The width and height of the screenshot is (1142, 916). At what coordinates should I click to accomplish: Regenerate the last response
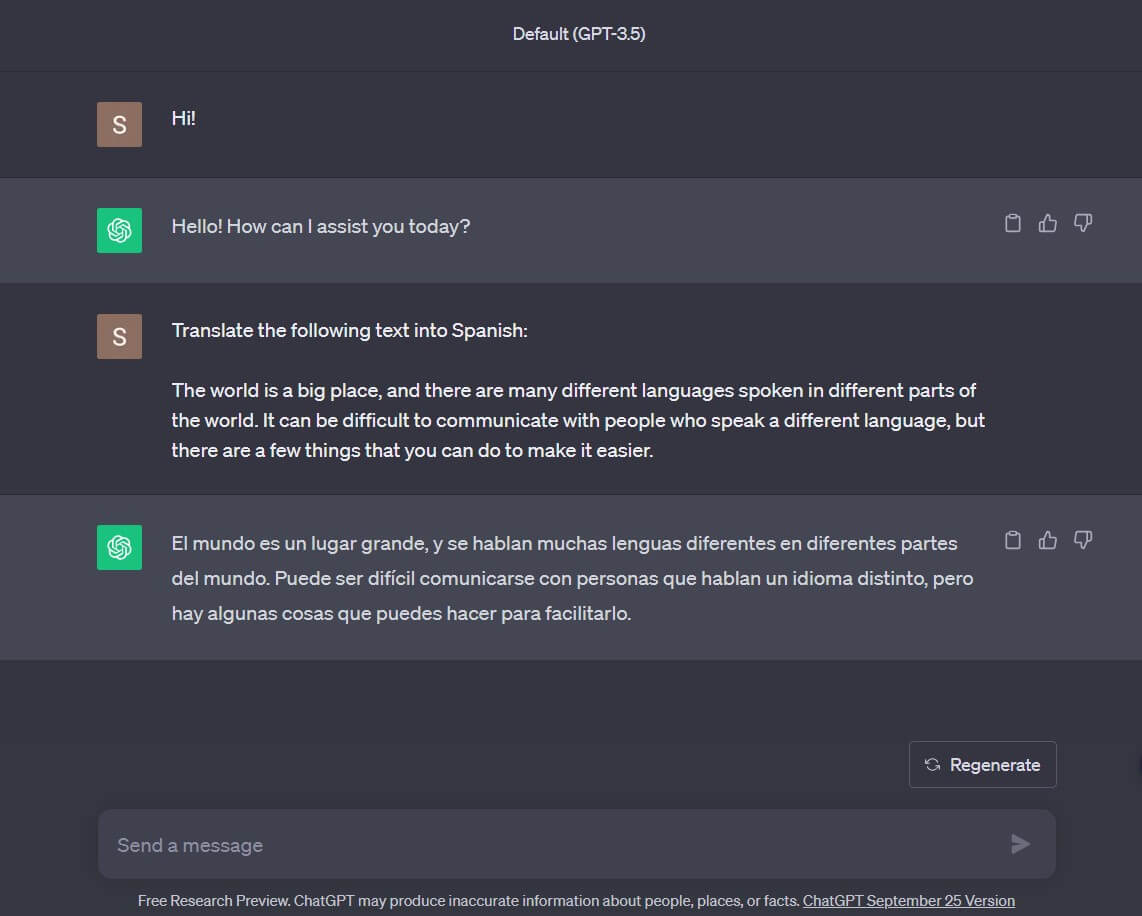coord(982,765)
